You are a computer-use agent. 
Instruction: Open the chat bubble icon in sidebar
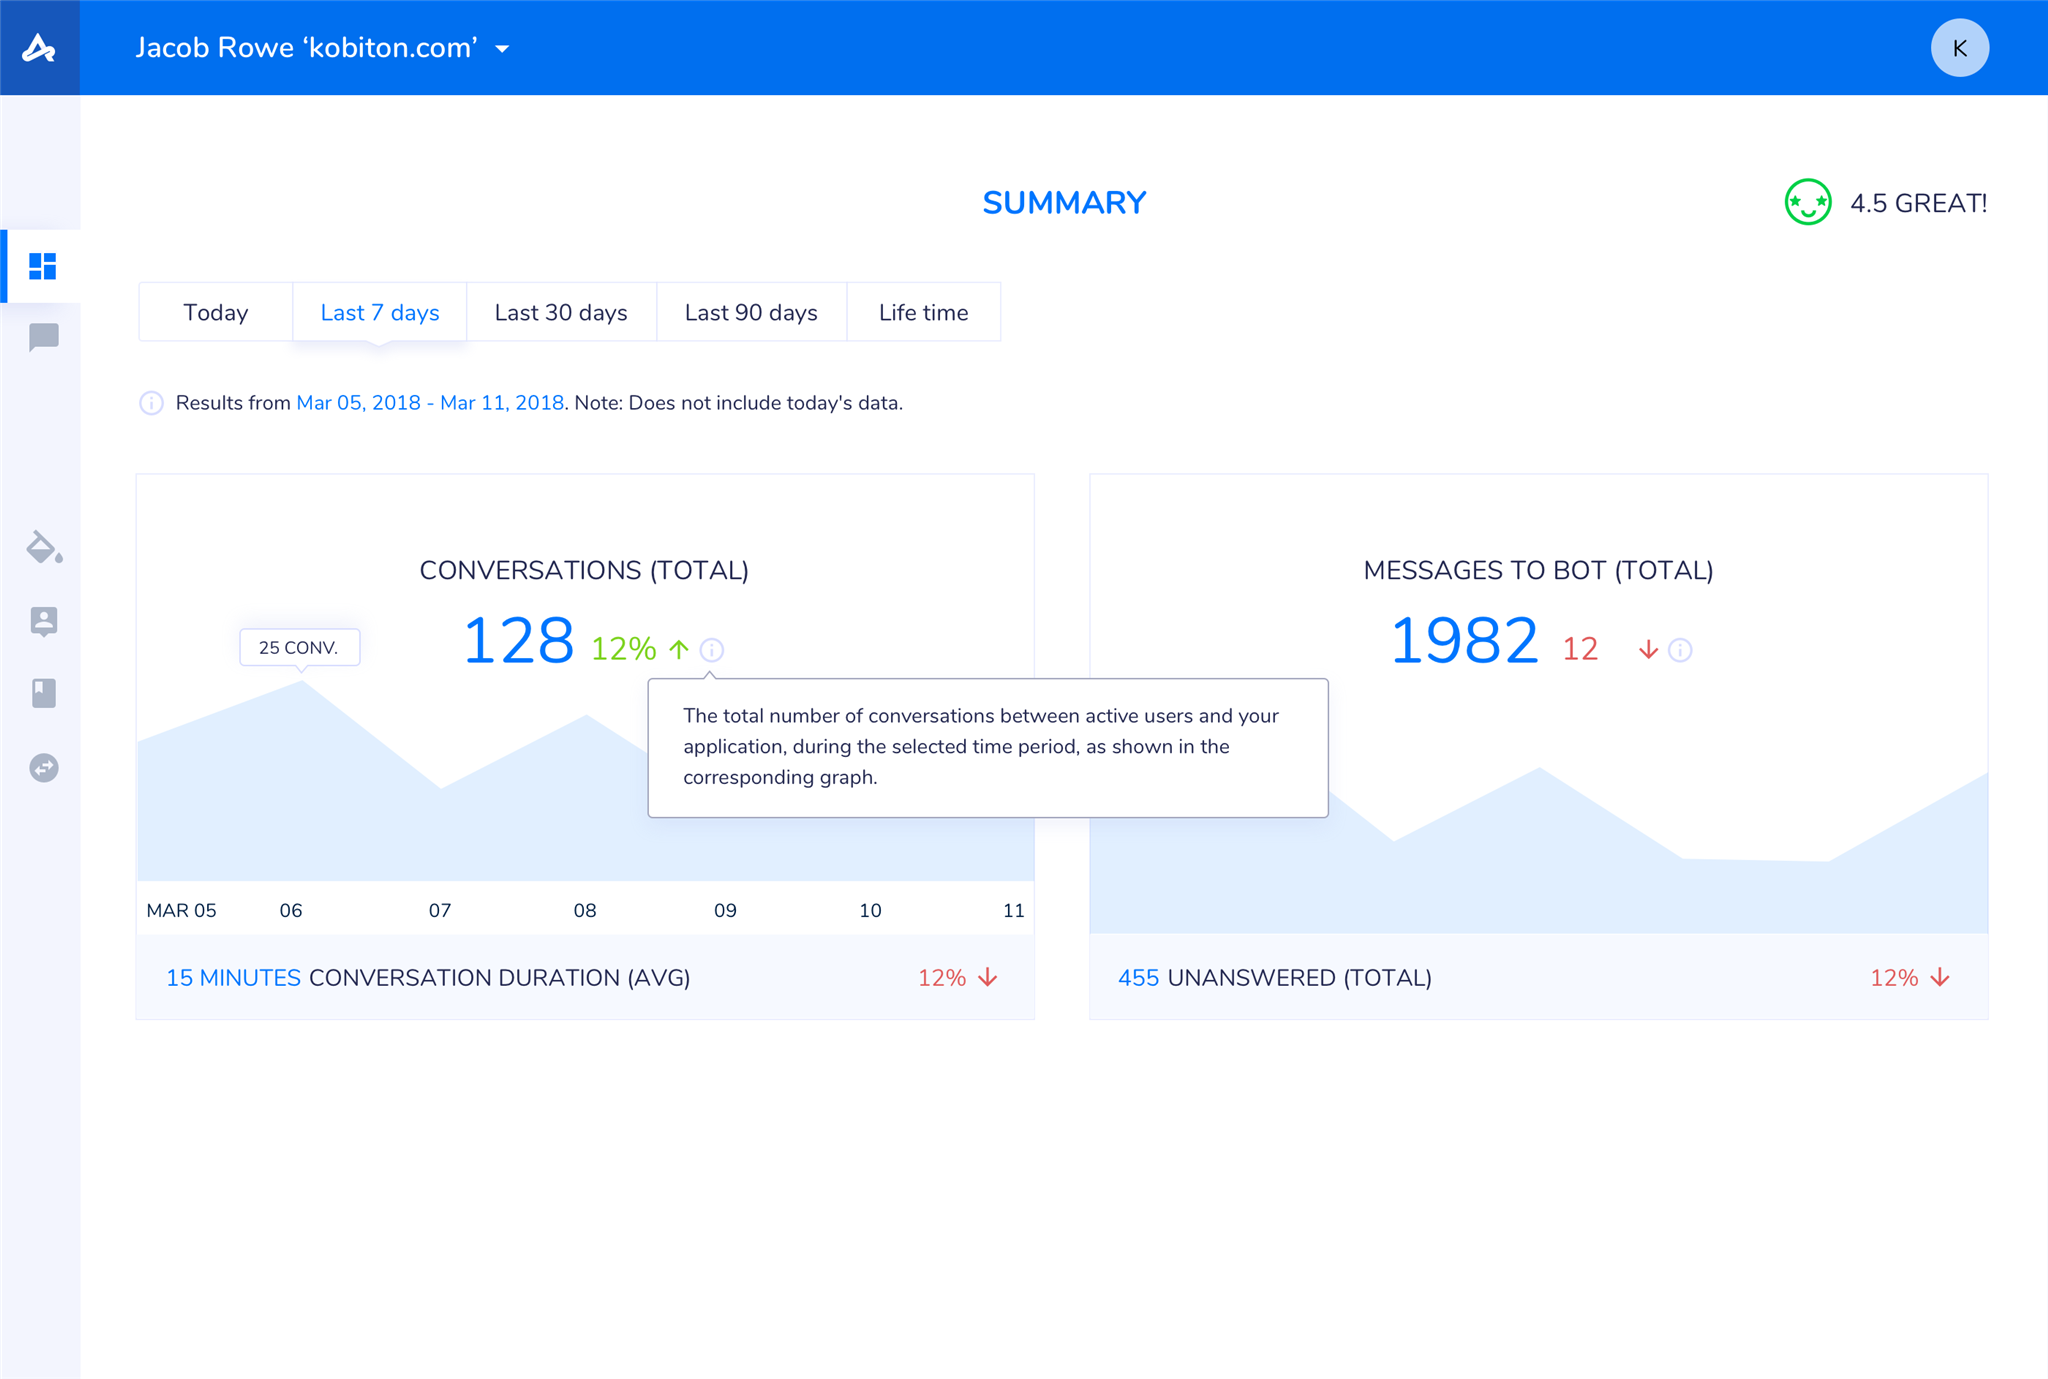[43, 337]
